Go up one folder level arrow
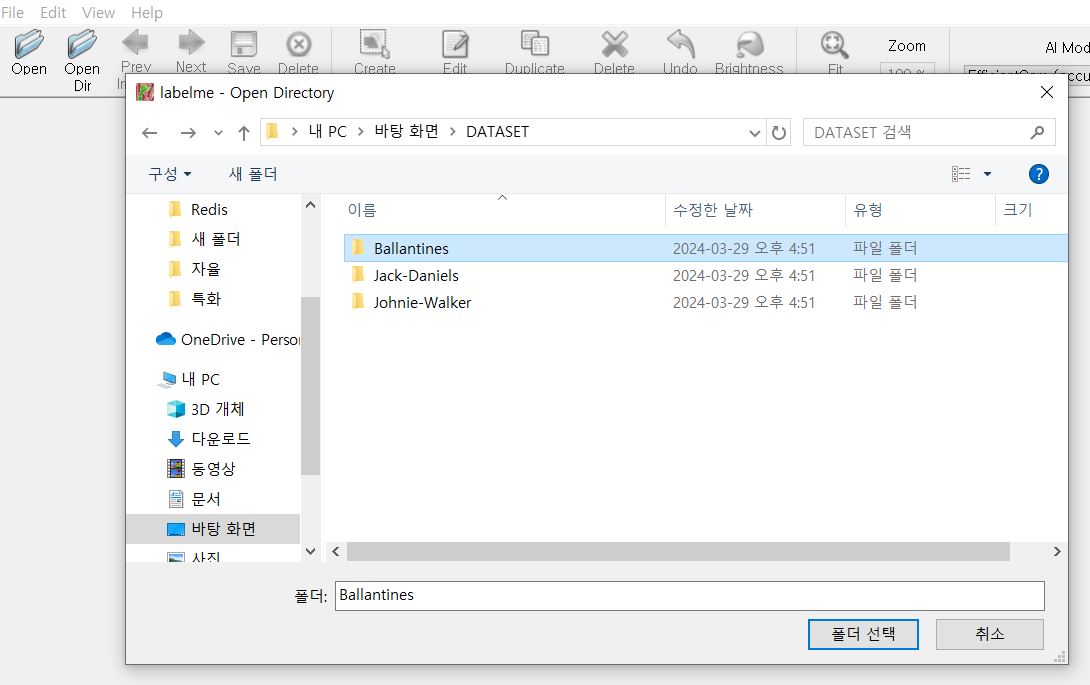This screenshot has height=685, width=1090. 243,133
